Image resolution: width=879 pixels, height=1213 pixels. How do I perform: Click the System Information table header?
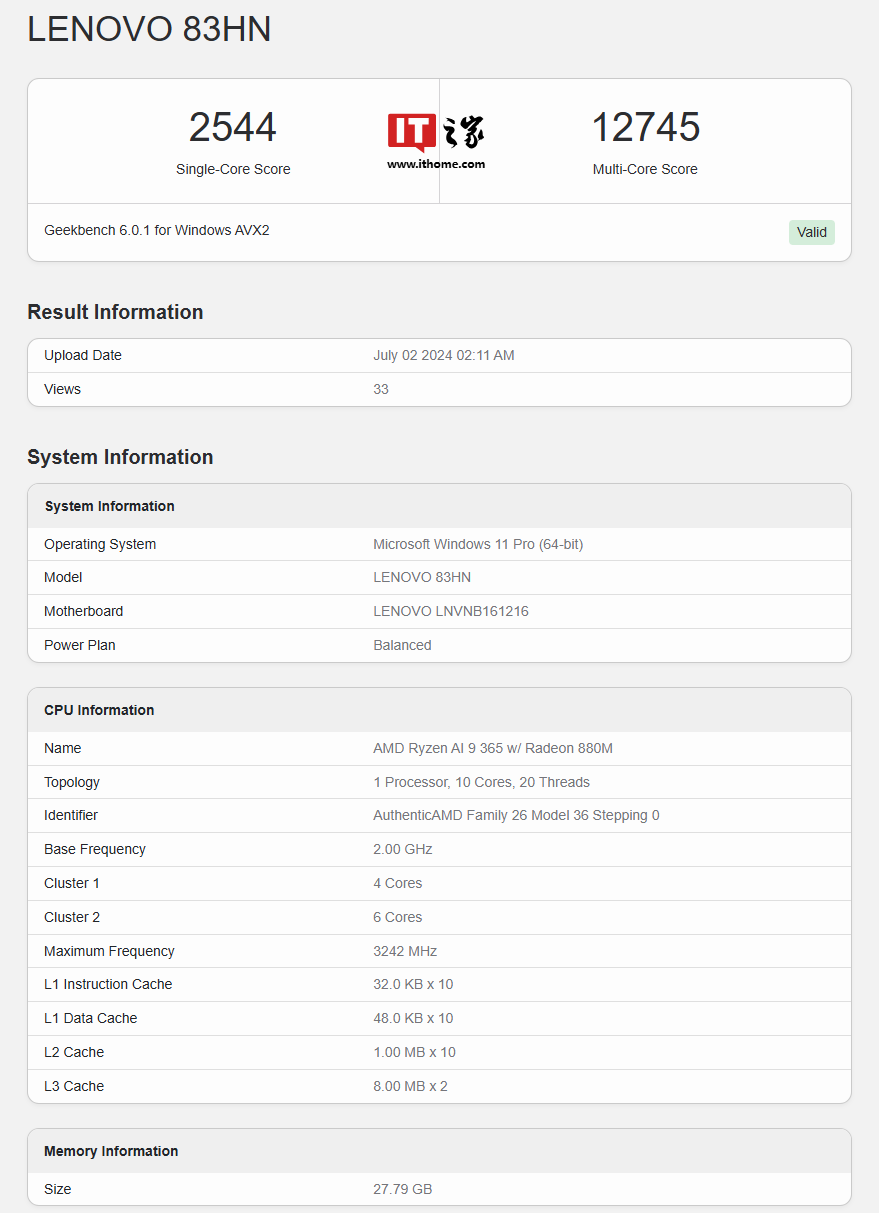pyautogui.click(x=110, y=506)
